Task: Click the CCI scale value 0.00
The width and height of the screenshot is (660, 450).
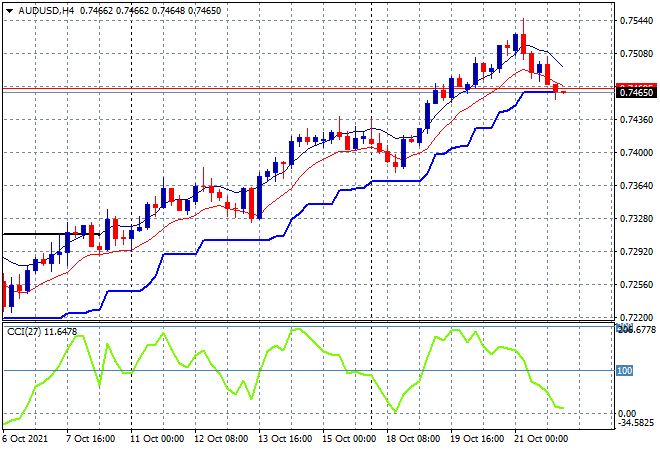Action: tap(627, 414)
